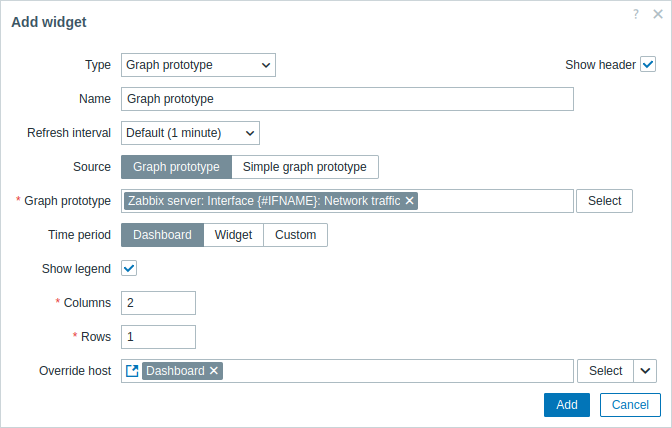672x428 pixels.
Task: Click the override host widget reference icon
Action: pos(132,371)
